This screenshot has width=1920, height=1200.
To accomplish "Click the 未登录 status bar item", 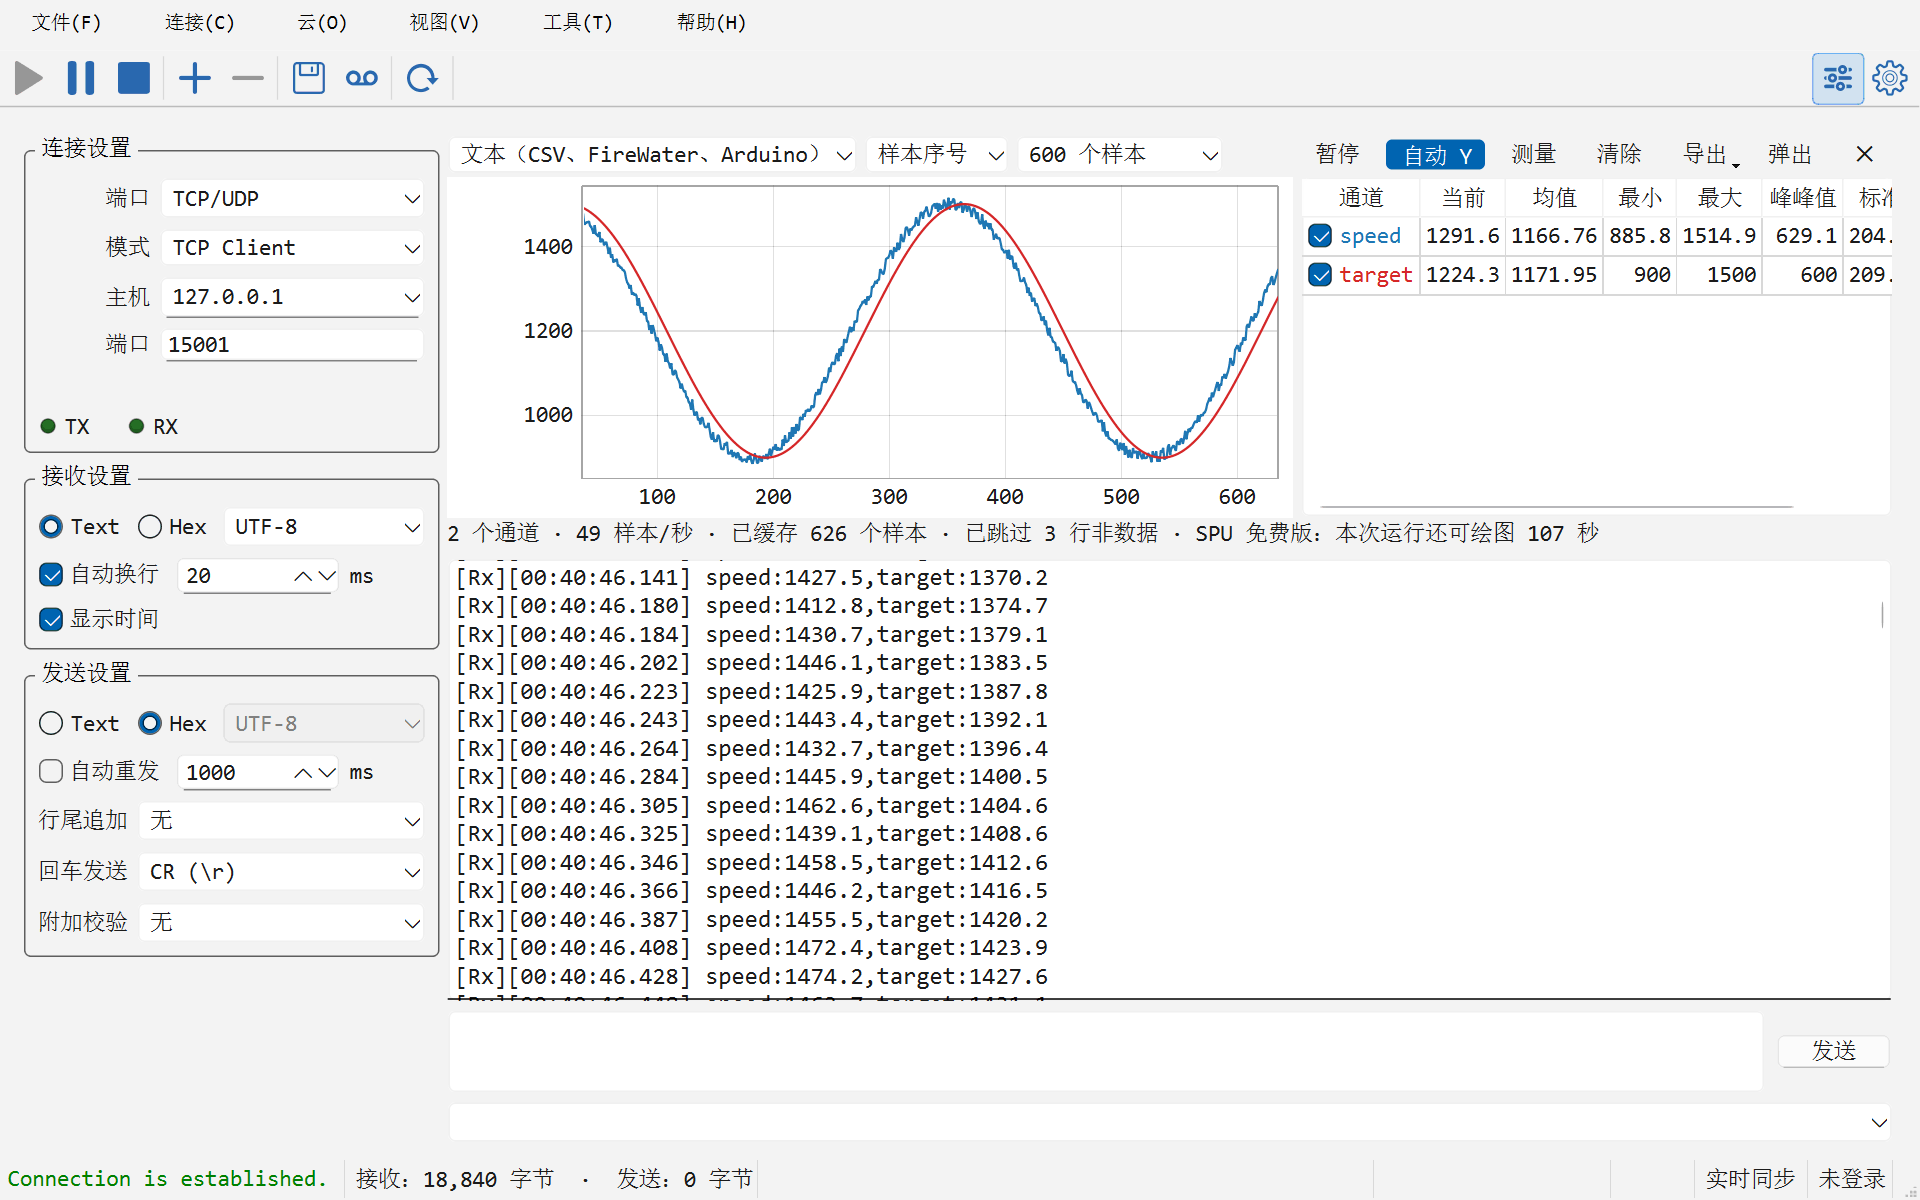I will 1852,1179.
